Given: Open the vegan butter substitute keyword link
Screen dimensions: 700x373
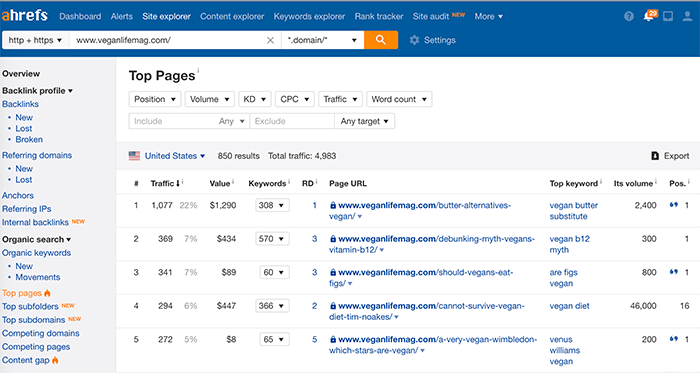Looking at the screenshot, I should tap(574, 211).
